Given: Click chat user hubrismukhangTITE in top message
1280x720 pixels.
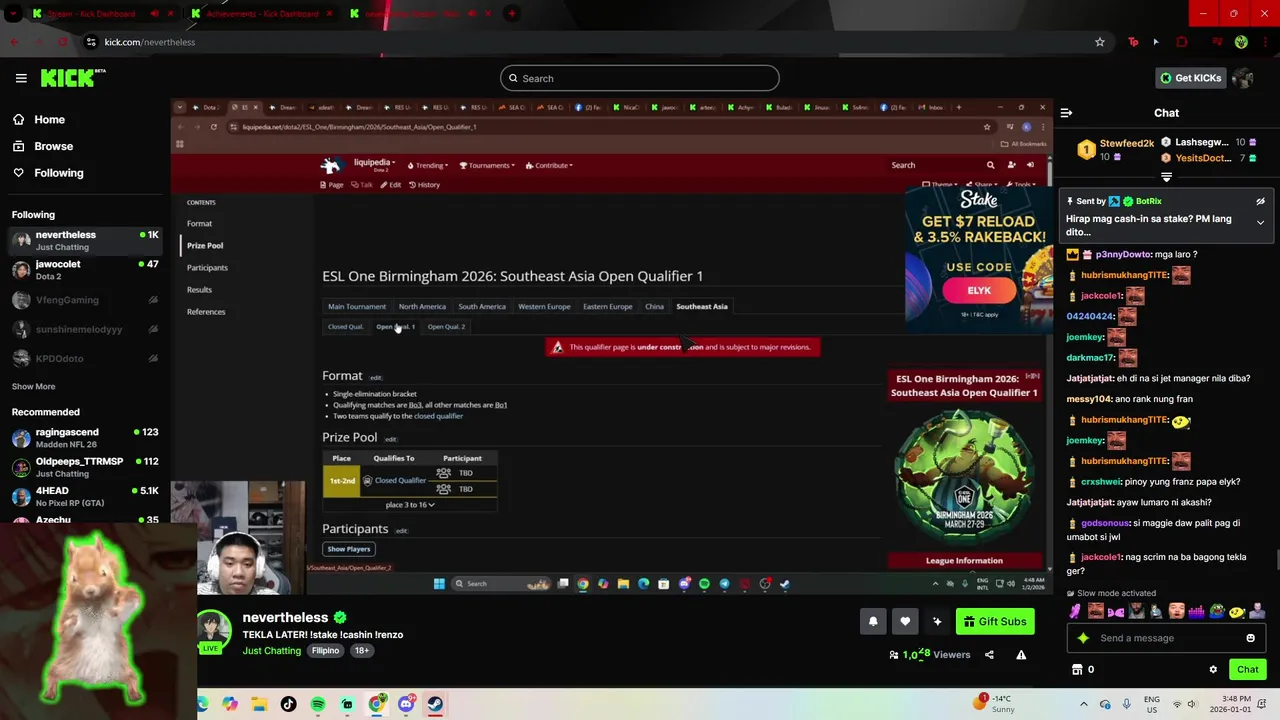Looking at the screenshot, I should pyautogui.click(x=1125, y=275).
